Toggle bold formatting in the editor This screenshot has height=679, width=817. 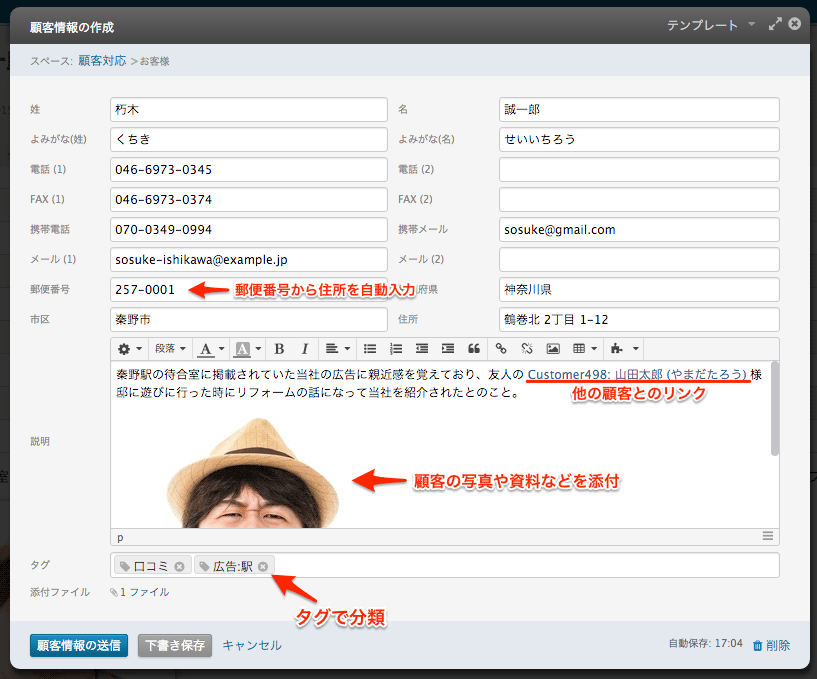click(x=278, y=349)
